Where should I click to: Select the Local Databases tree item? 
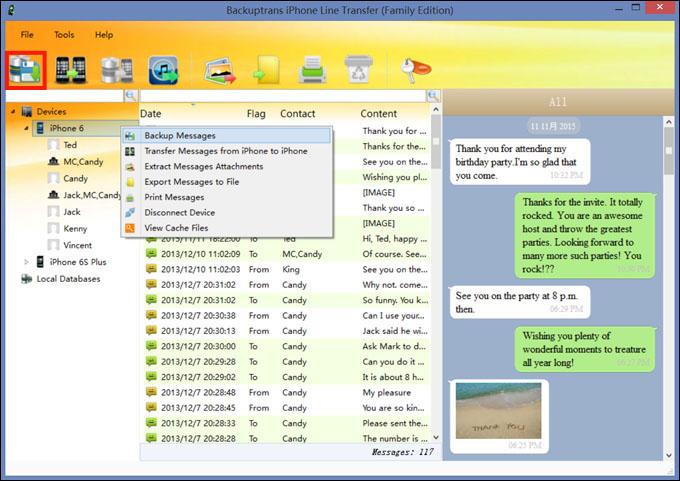click(69, 278)
